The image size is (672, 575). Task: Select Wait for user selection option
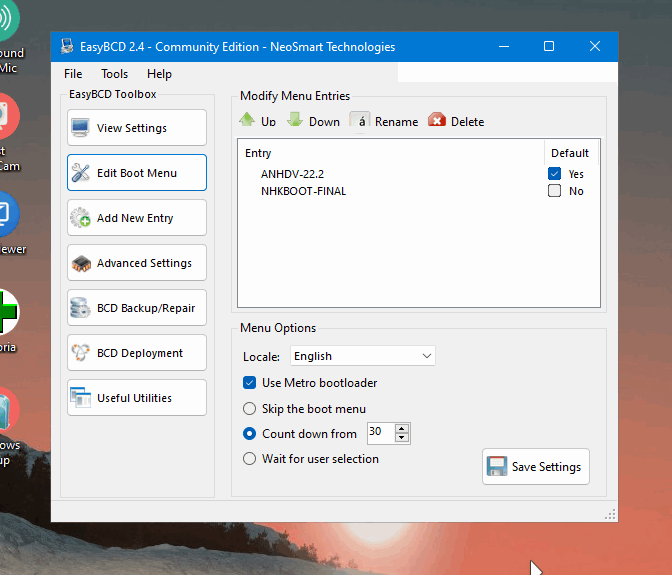tap(249, 459)
